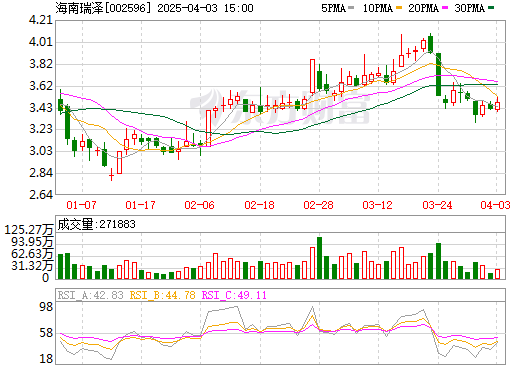The height and width of the screenshot is (365, 520).
Task: Click the 4.21 price axis label
Action: (x=41, y=20)
